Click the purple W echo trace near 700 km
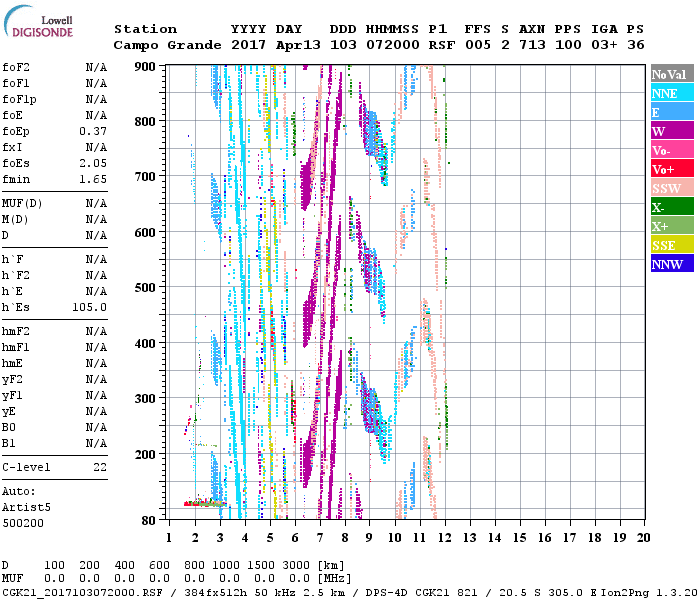 click(x=306, y=185)
